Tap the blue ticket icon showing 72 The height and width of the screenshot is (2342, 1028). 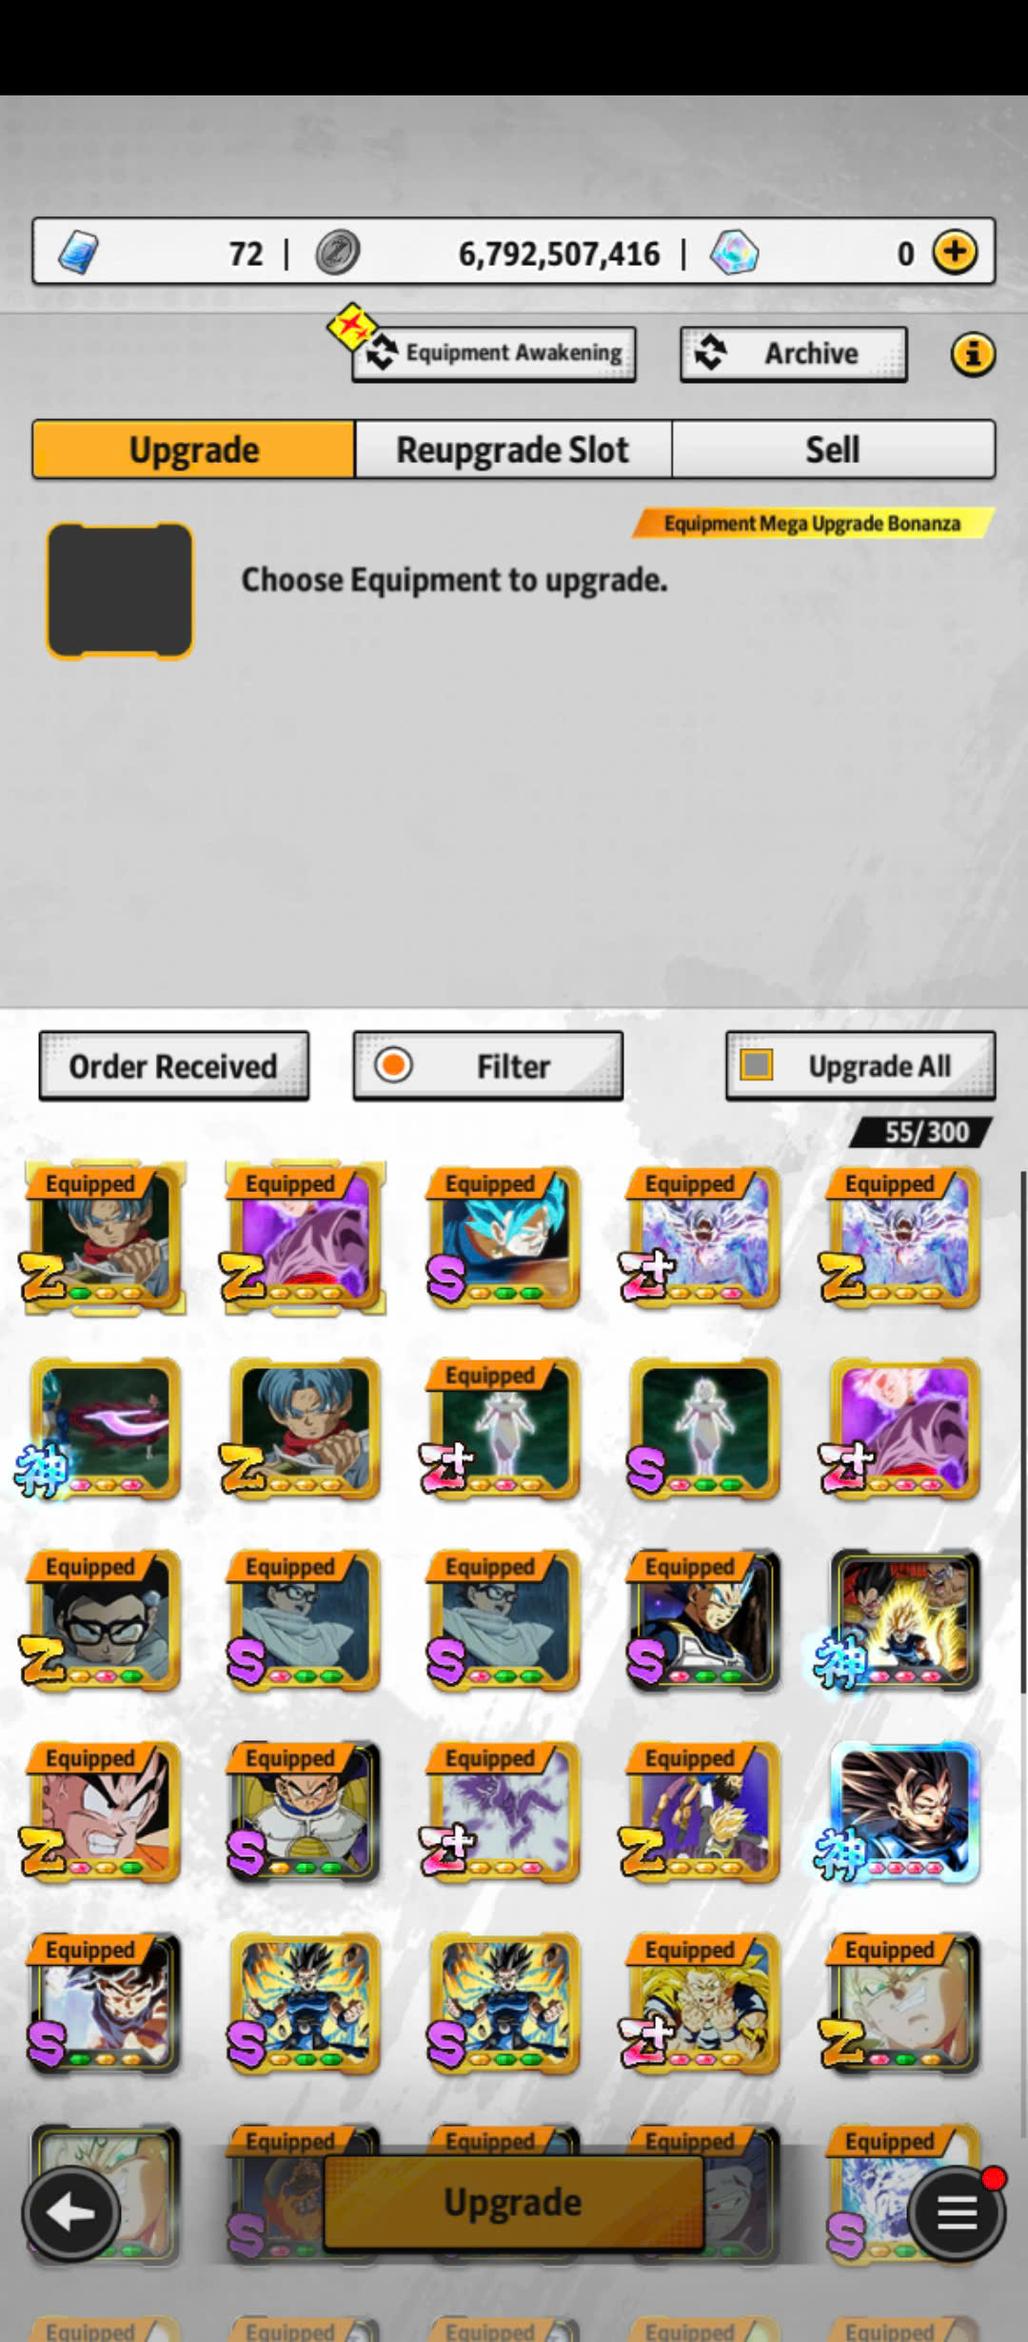click(x=77, y=252)
